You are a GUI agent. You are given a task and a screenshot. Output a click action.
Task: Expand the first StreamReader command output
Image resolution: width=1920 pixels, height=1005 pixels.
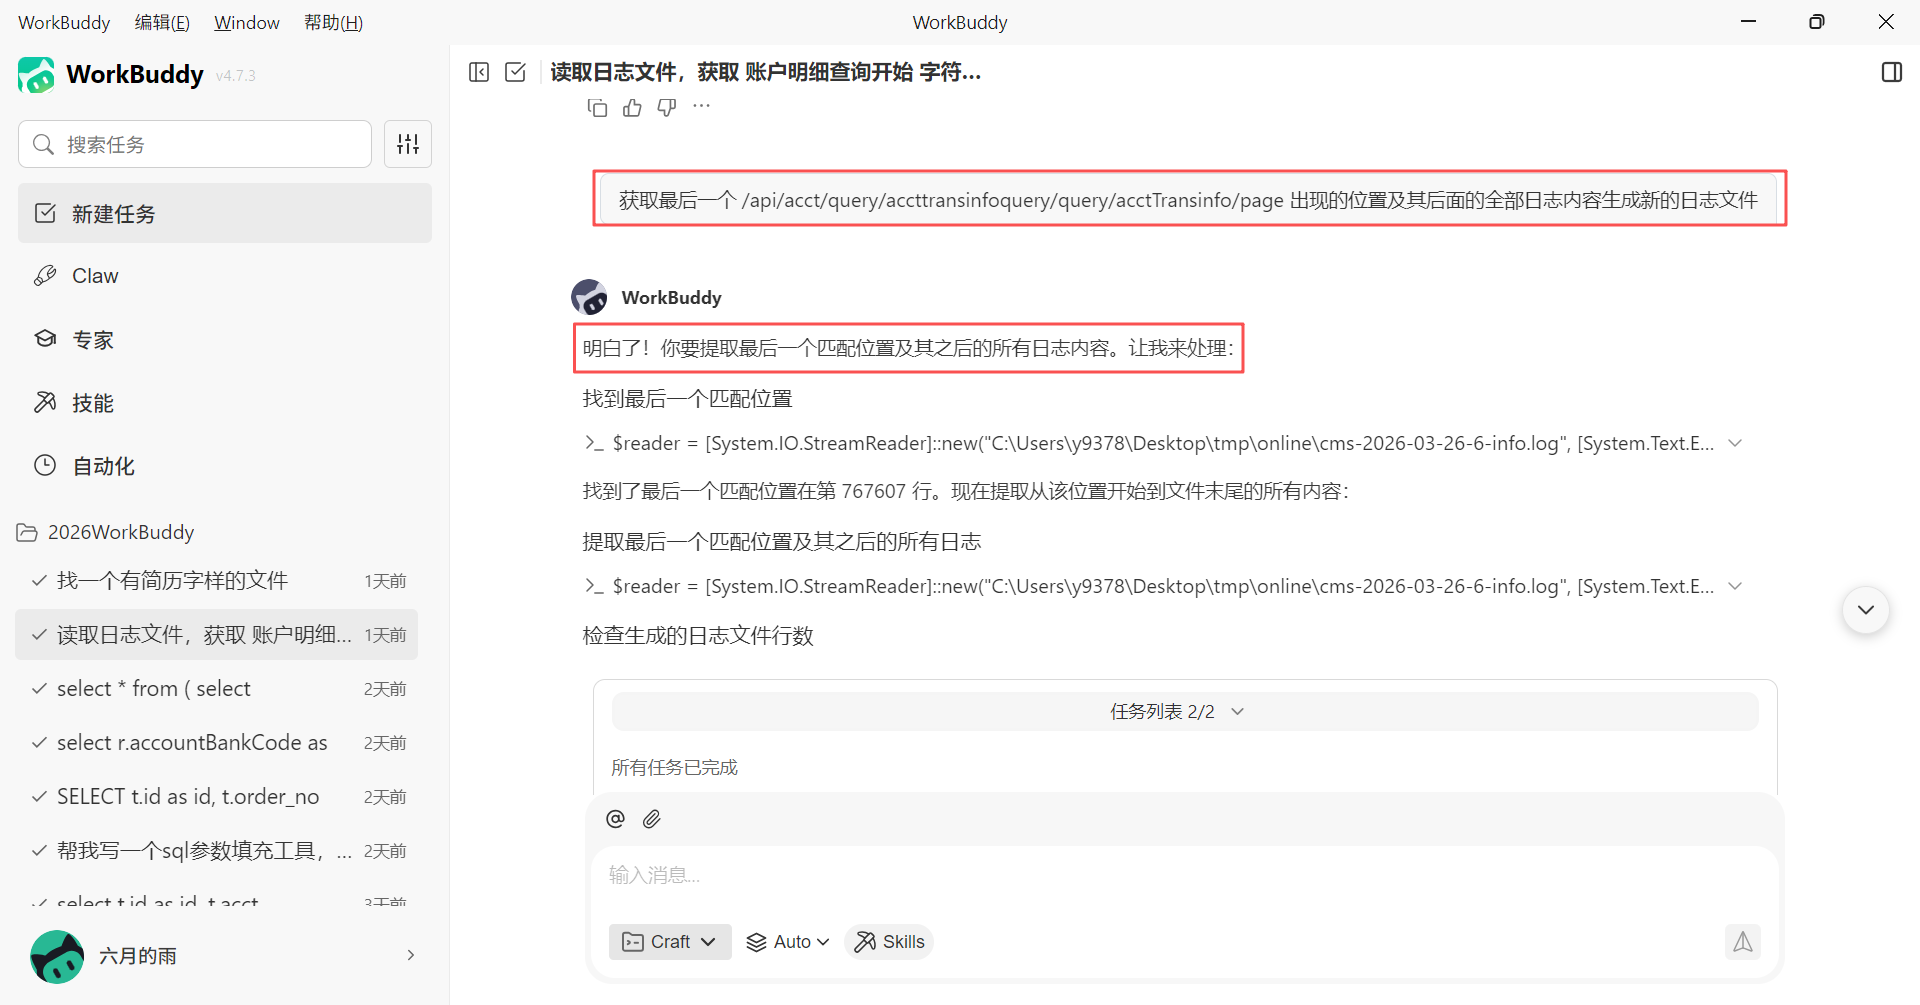(x=1735, y=442)
